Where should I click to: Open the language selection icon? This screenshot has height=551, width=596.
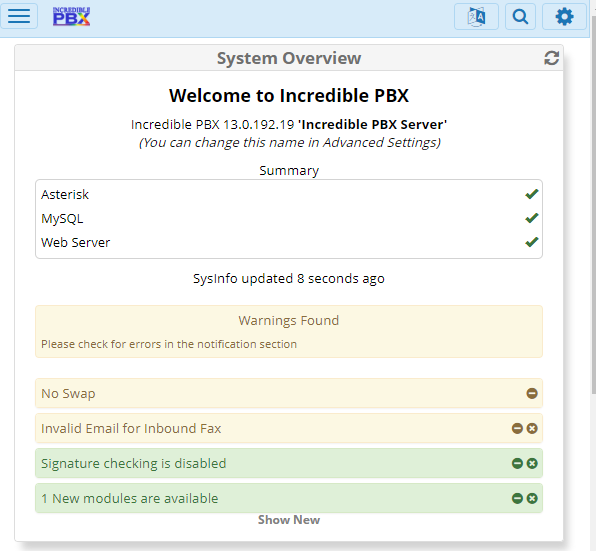pos(476,16)
